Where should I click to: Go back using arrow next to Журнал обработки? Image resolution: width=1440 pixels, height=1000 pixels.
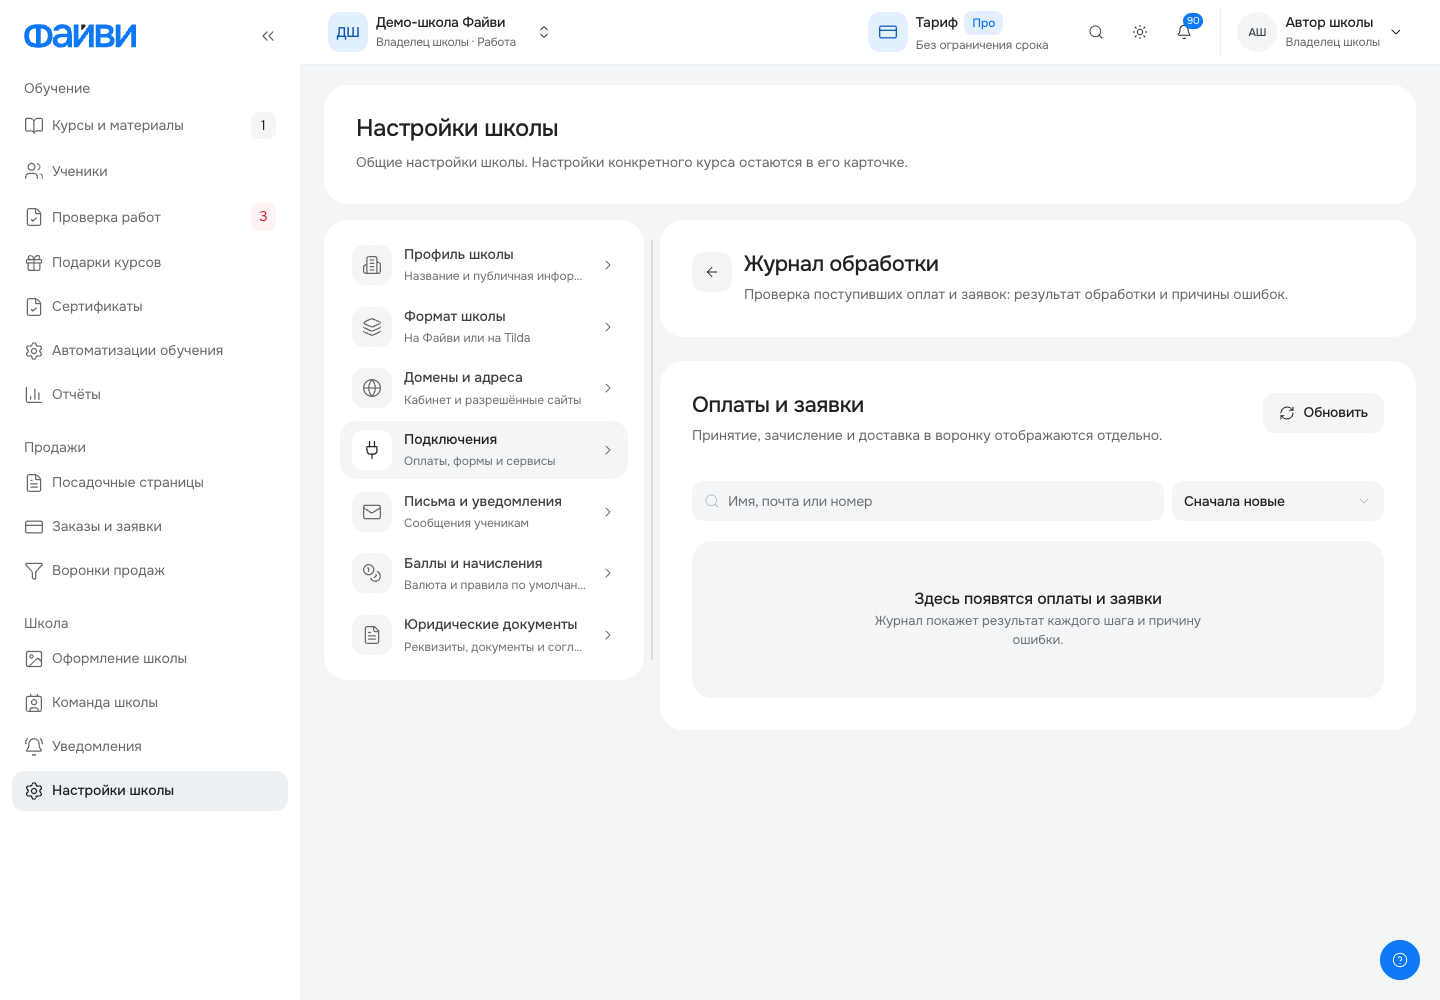pos(712,272)
